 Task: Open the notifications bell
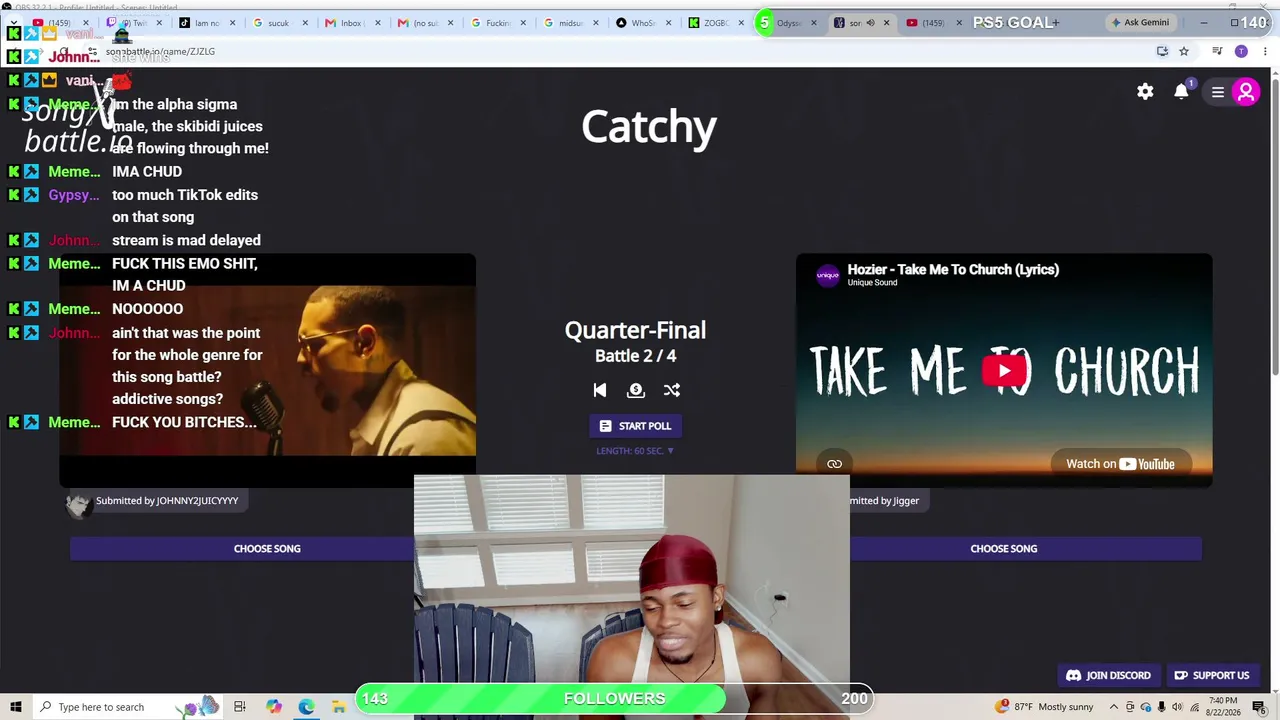[x=1181, y=92]
